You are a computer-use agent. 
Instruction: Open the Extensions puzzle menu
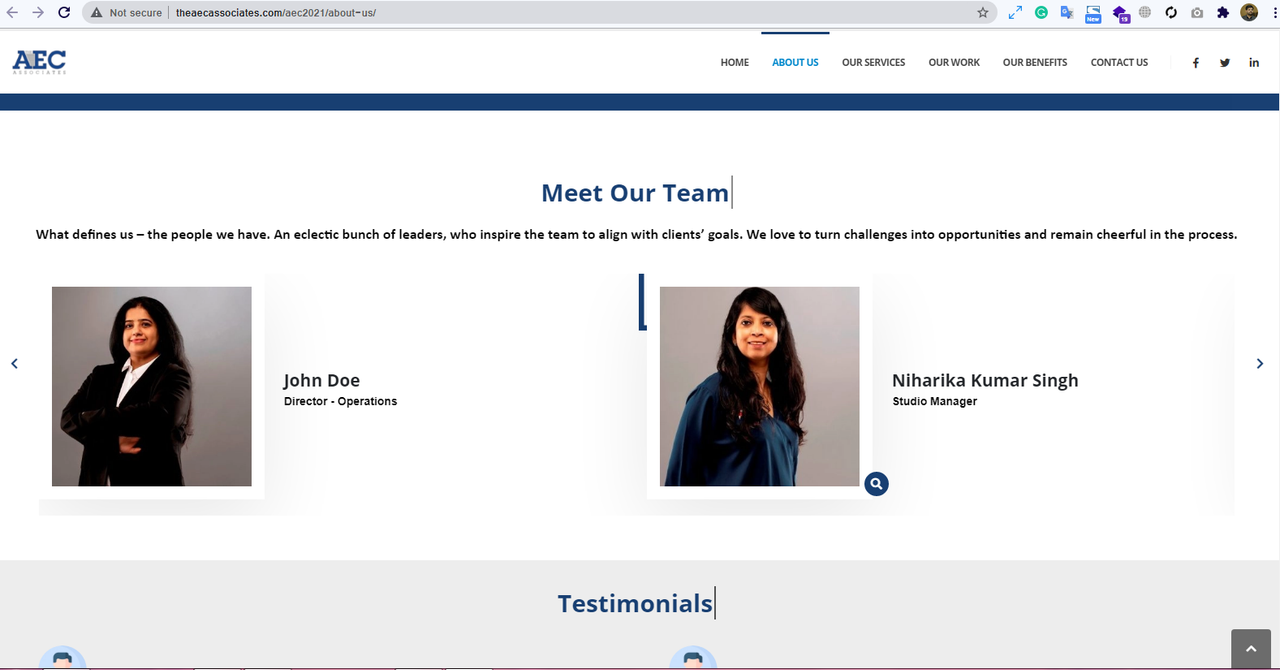(x=1223, y=13)
